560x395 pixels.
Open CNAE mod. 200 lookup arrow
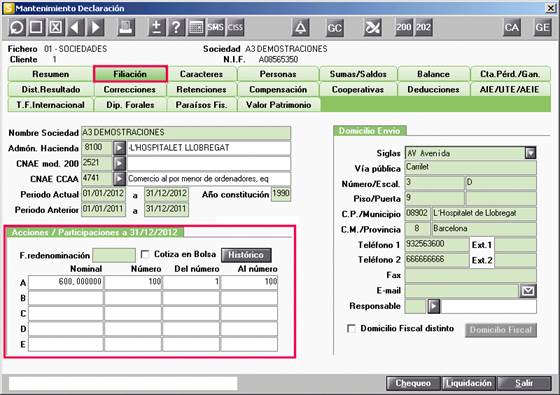119,163
